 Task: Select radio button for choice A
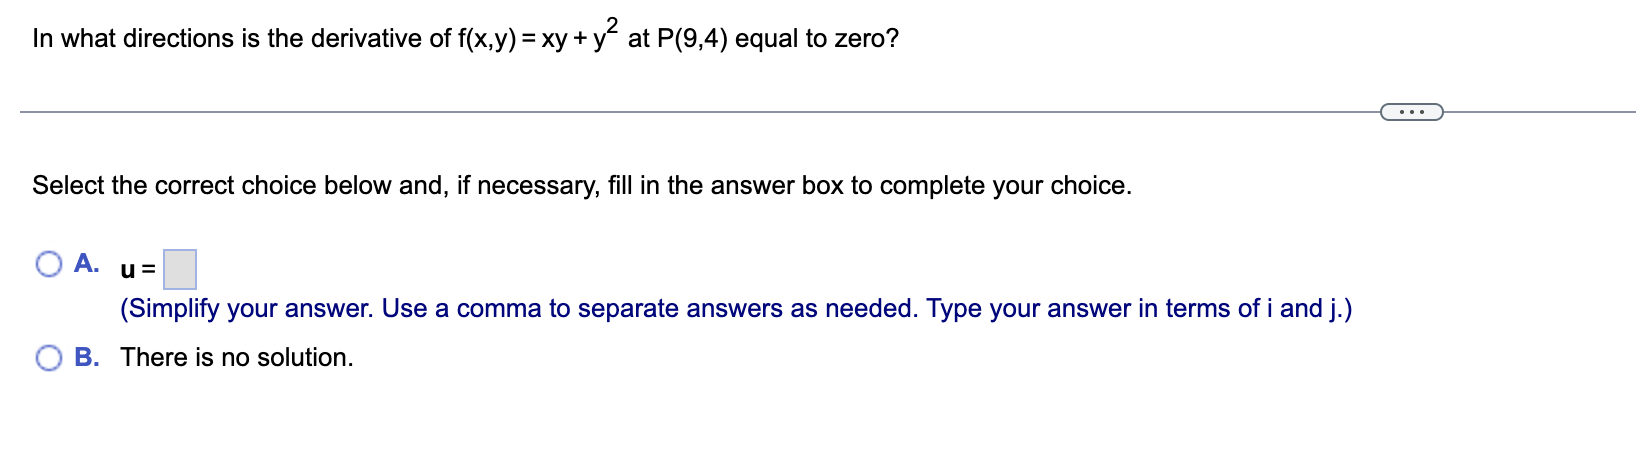(x=49, y=264)
